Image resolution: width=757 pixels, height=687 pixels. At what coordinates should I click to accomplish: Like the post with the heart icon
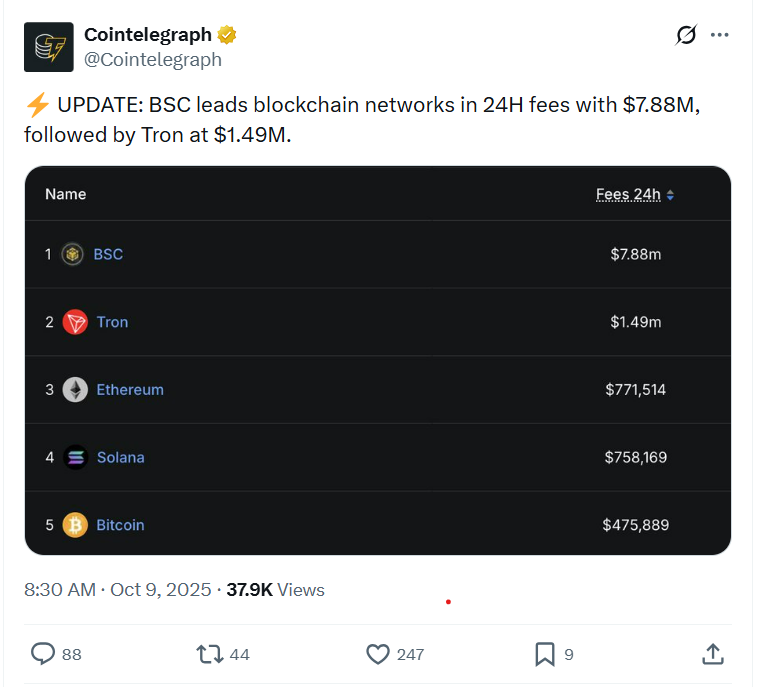pos(377,654)
